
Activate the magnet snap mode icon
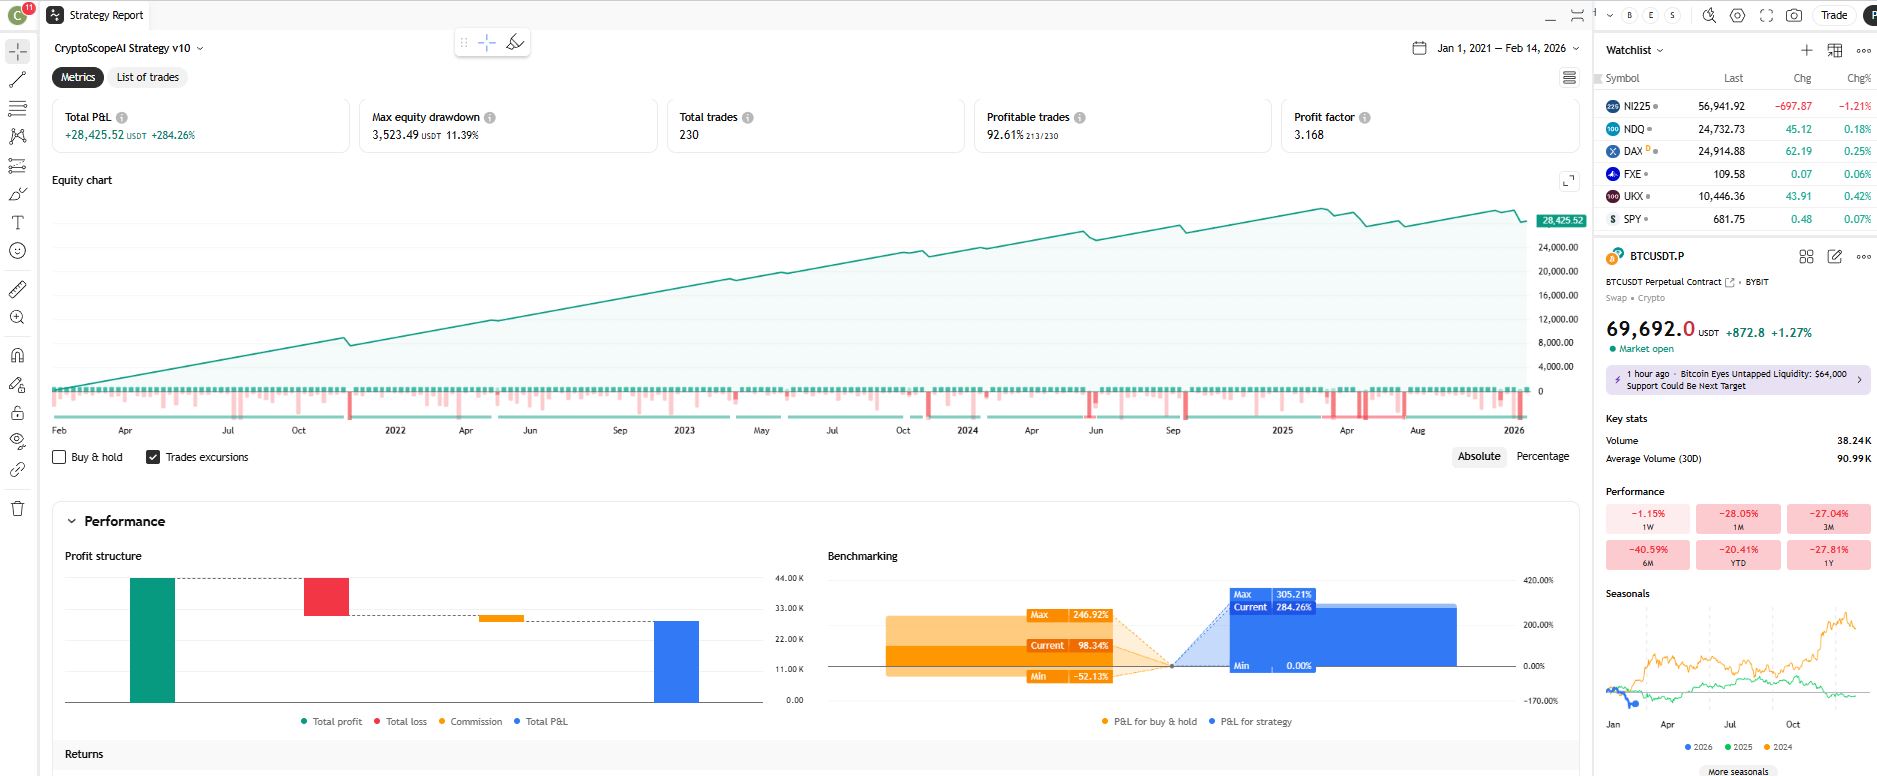(18, 355)
